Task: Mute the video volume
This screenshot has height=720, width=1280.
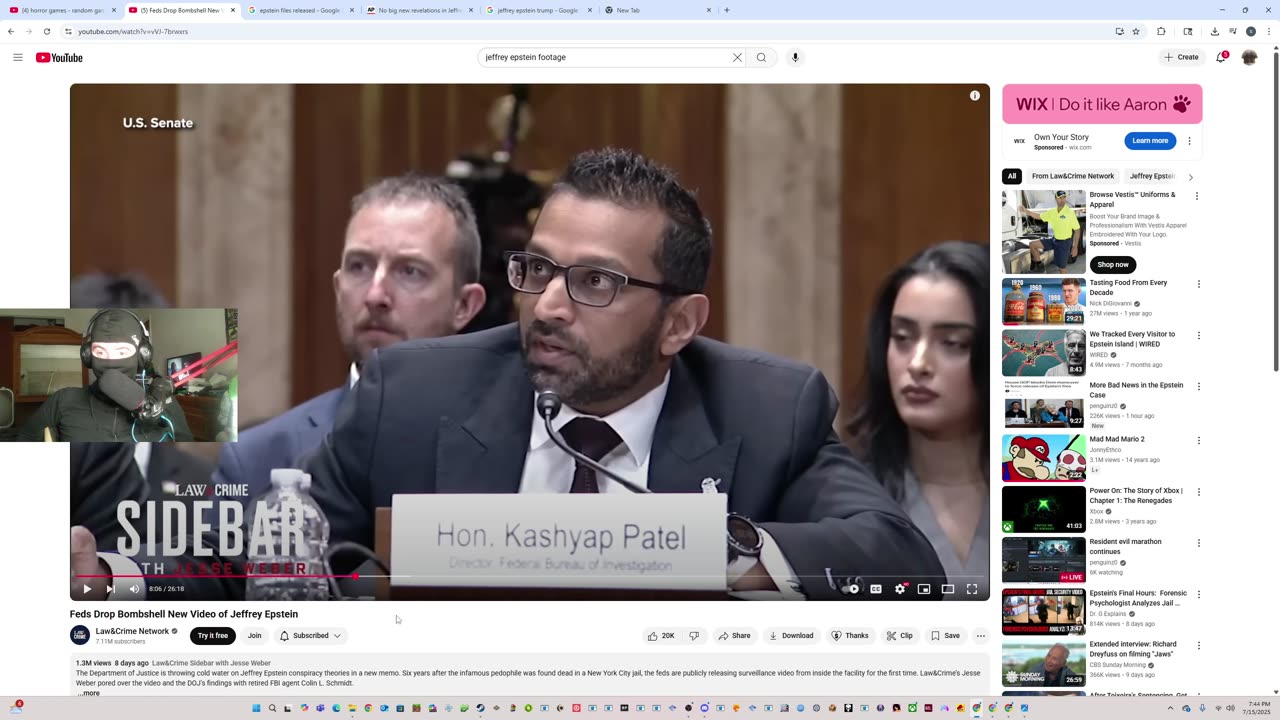Action: click(134, 589)
